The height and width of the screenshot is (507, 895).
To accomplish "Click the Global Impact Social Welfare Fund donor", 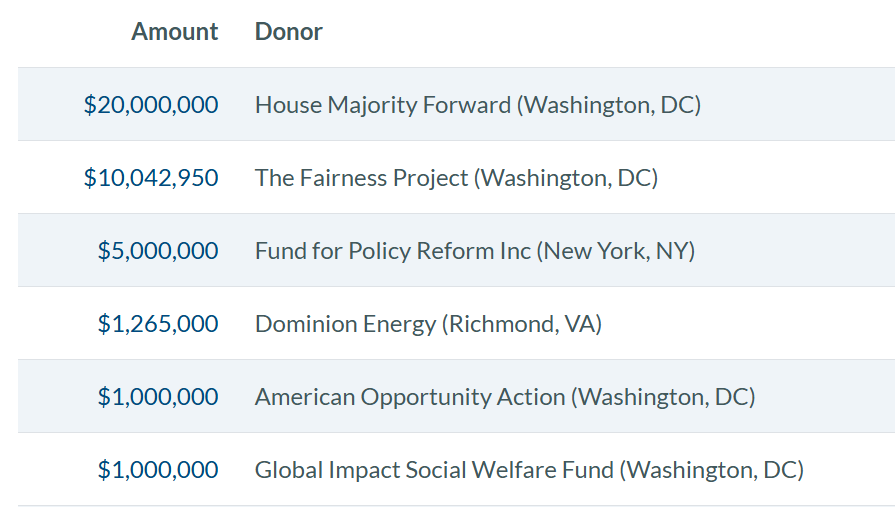I will [434, 470].
